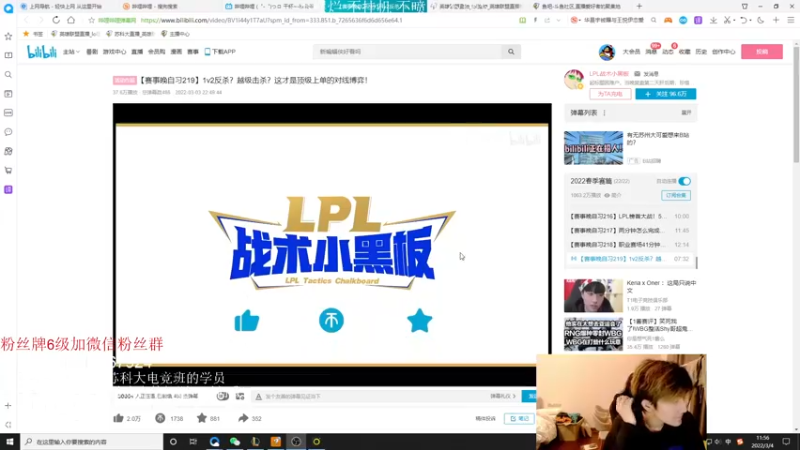
Task: Open the chat bubble icon in left sidebar
Action: pos(8,132)
